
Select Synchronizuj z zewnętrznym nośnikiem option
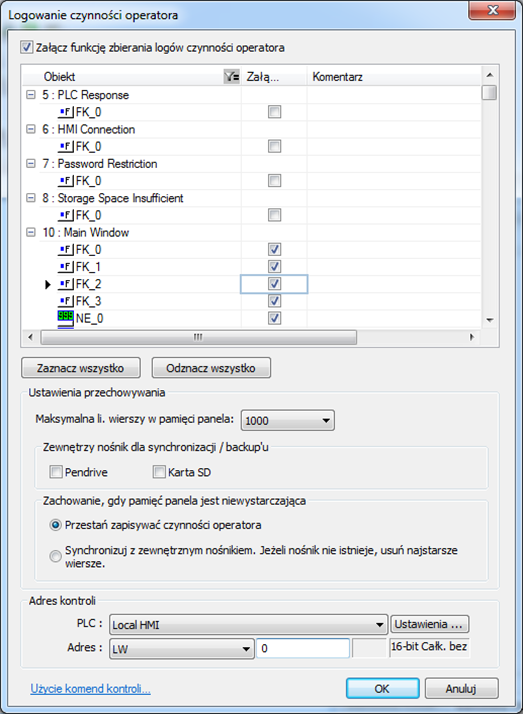coord(56,556)
